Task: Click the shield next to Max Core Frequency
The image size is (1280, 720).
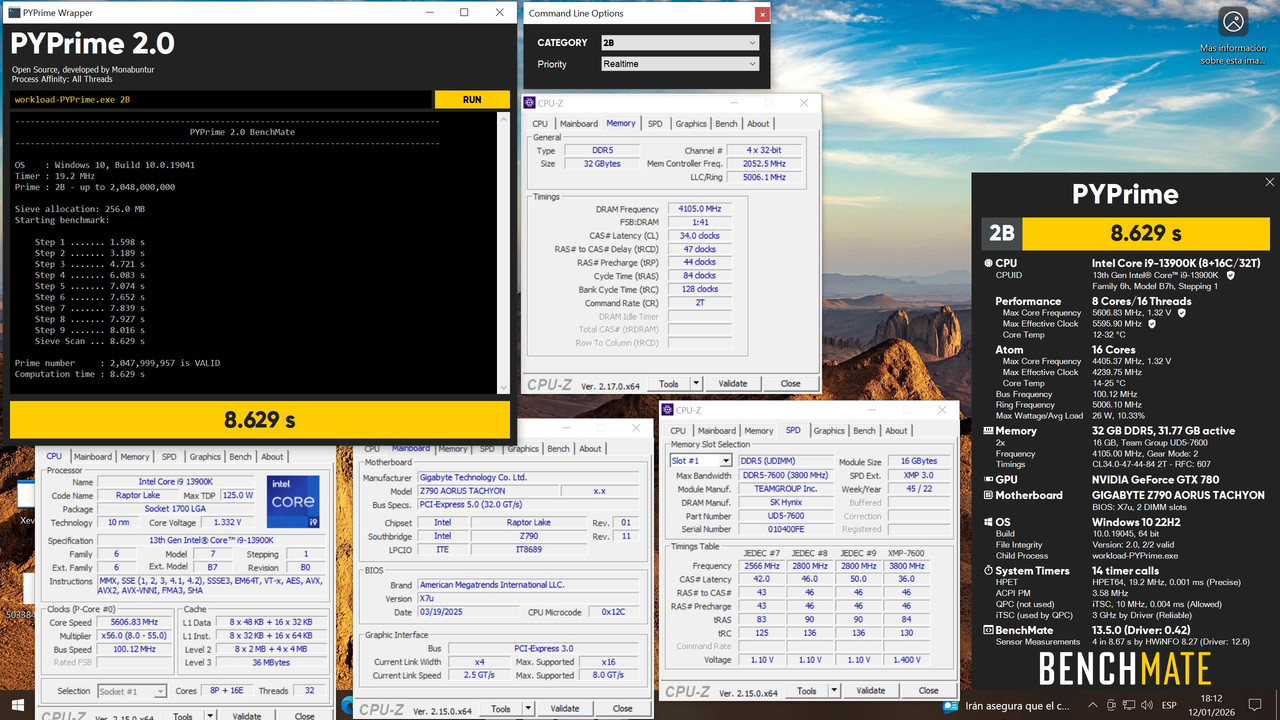Action: 1182,313
